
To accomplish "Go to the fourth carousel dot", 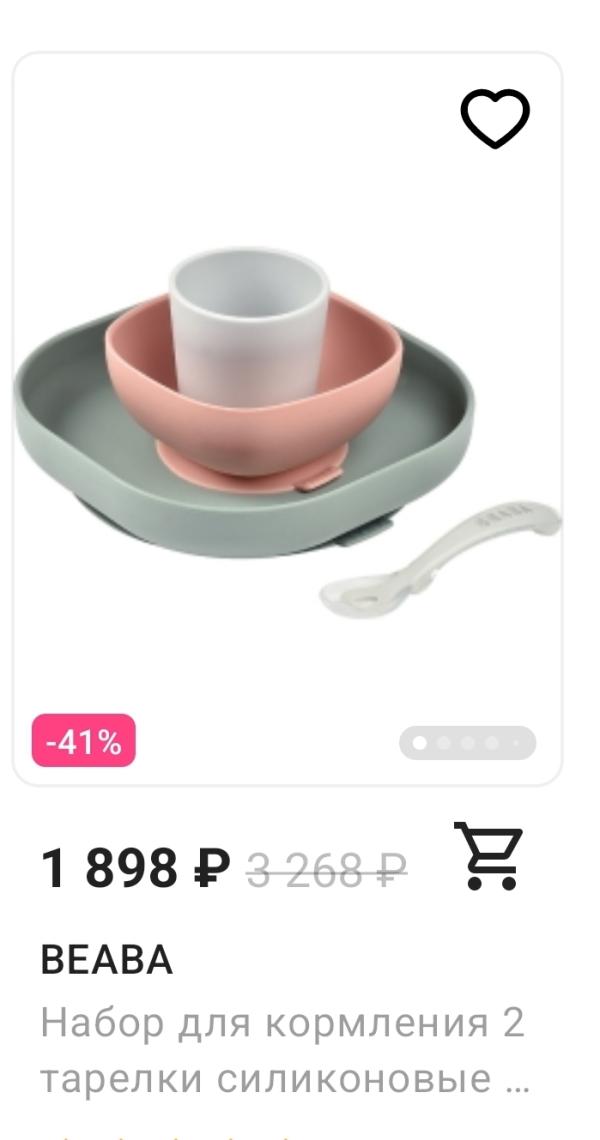I will 492,742.
